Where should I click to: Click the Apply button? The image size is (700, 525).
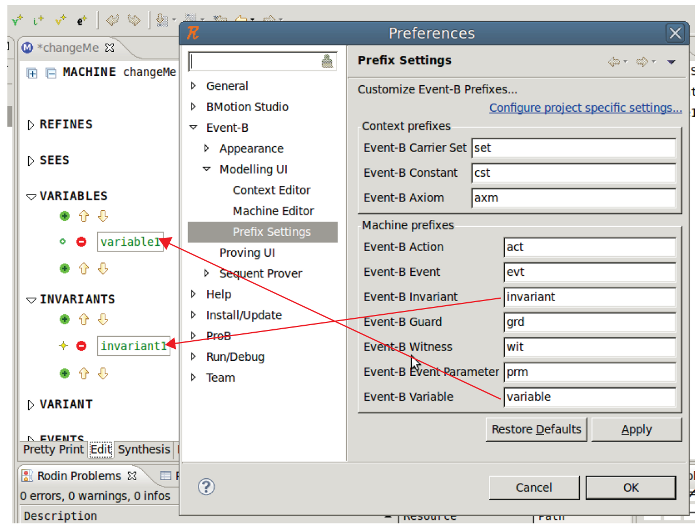[x=636, y=429]
